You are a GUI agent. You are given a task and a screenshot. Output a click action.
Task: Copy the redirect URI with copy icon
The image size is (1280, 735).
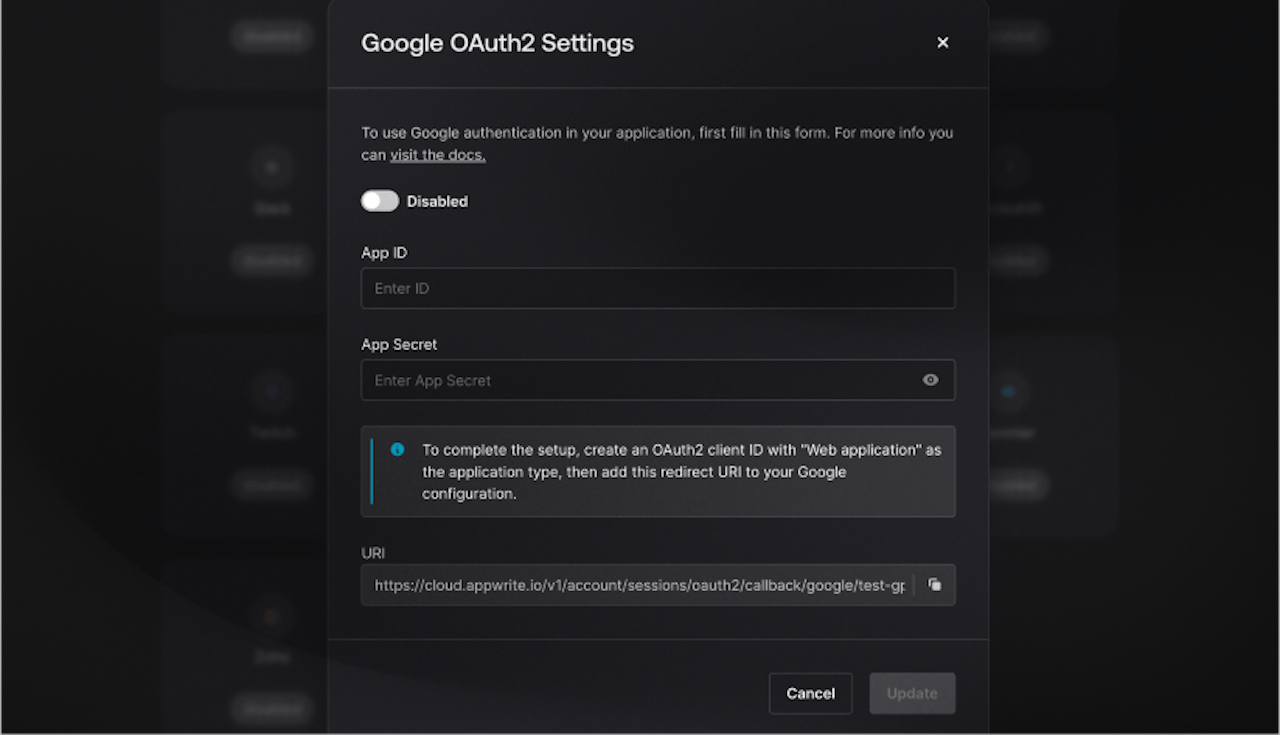point(934,585)
